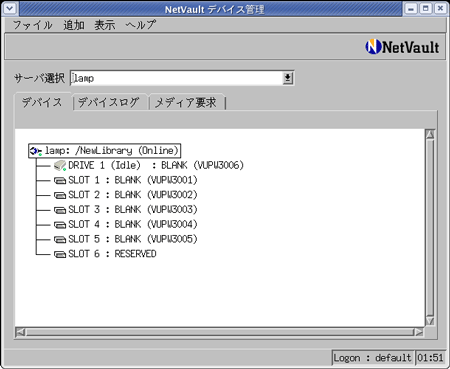Open the 追加 menu
Screen dimensions: 450x369
point(74,25)
